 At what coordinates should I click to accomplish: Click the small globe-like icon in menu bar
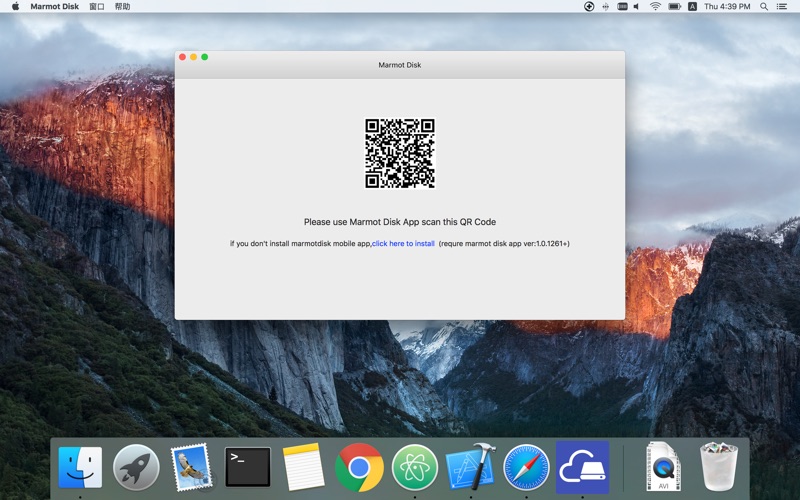606,6
